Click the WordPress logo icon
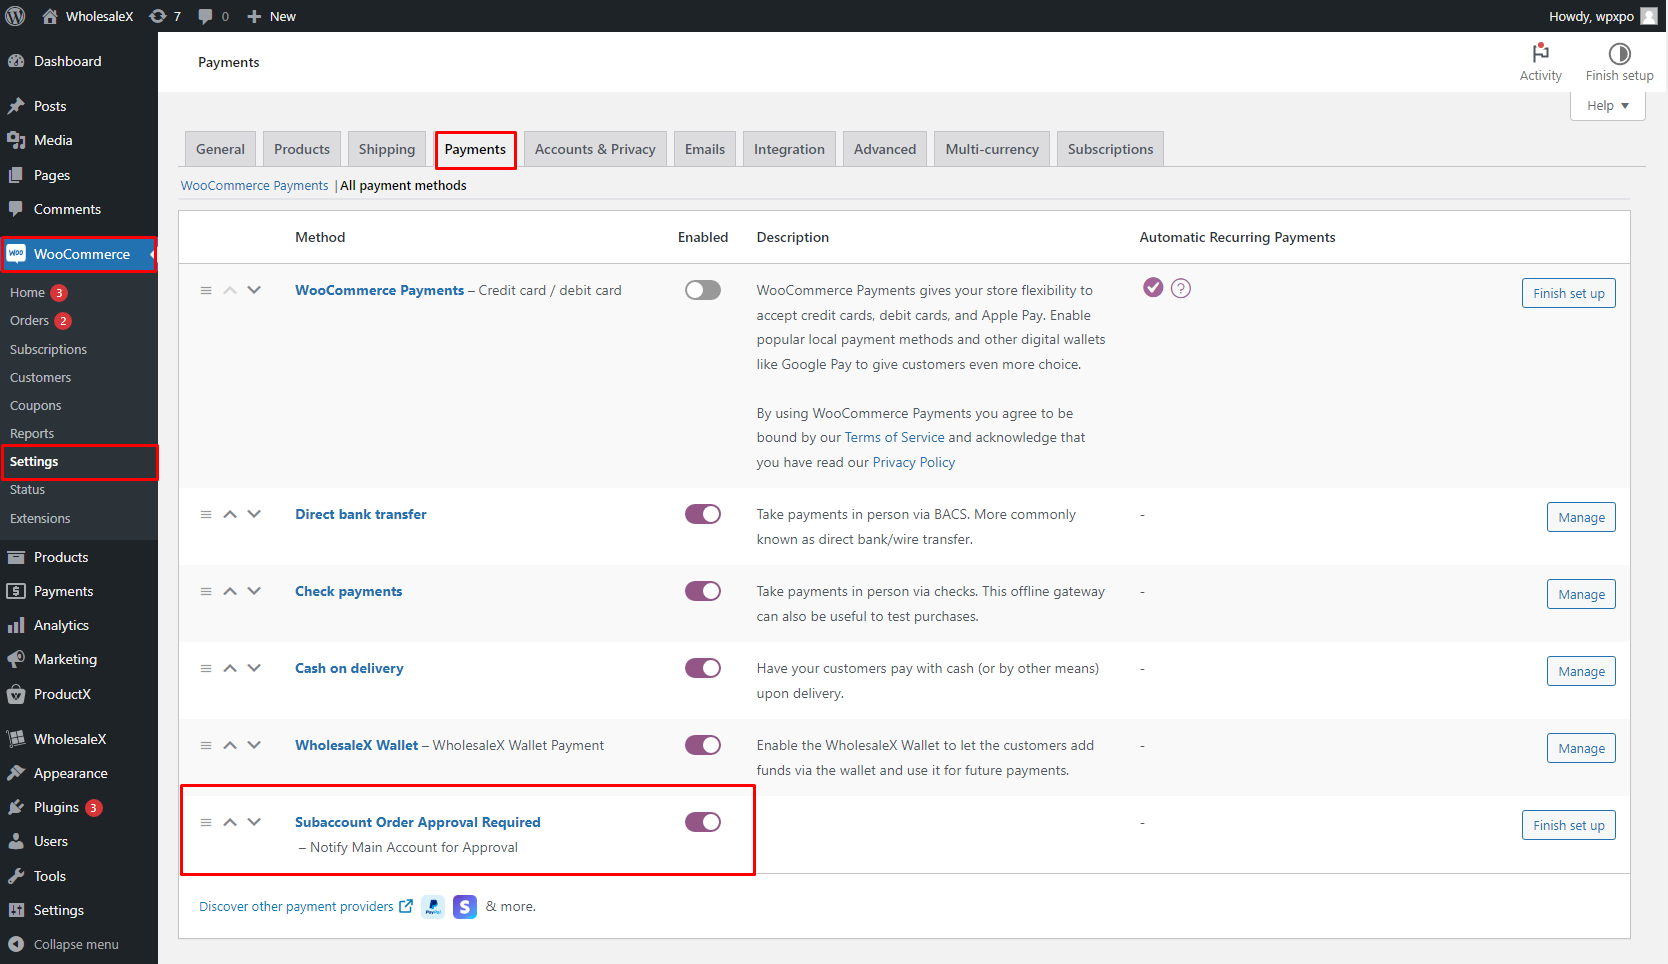The image size is (1668, 964). pos(15,16)
